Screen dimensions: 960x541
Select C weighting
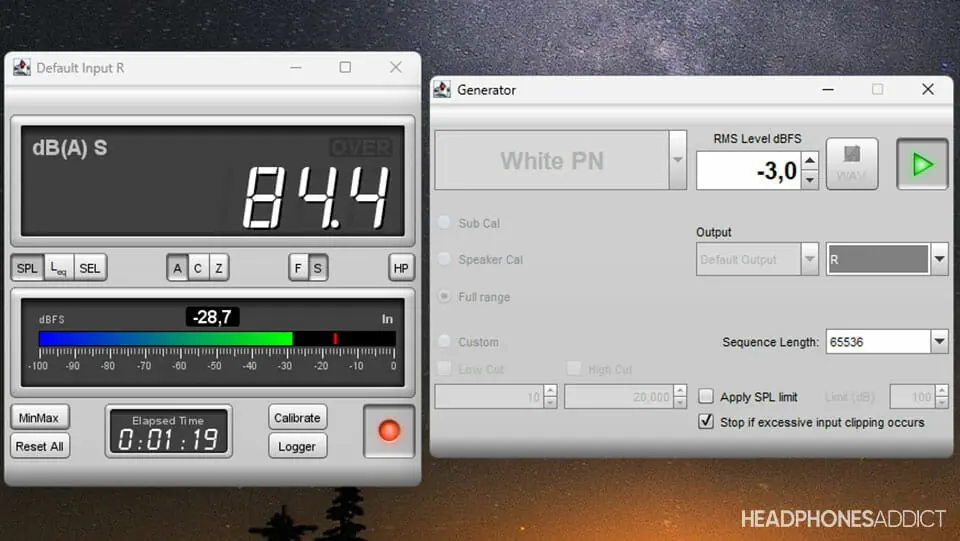(198, 268)
